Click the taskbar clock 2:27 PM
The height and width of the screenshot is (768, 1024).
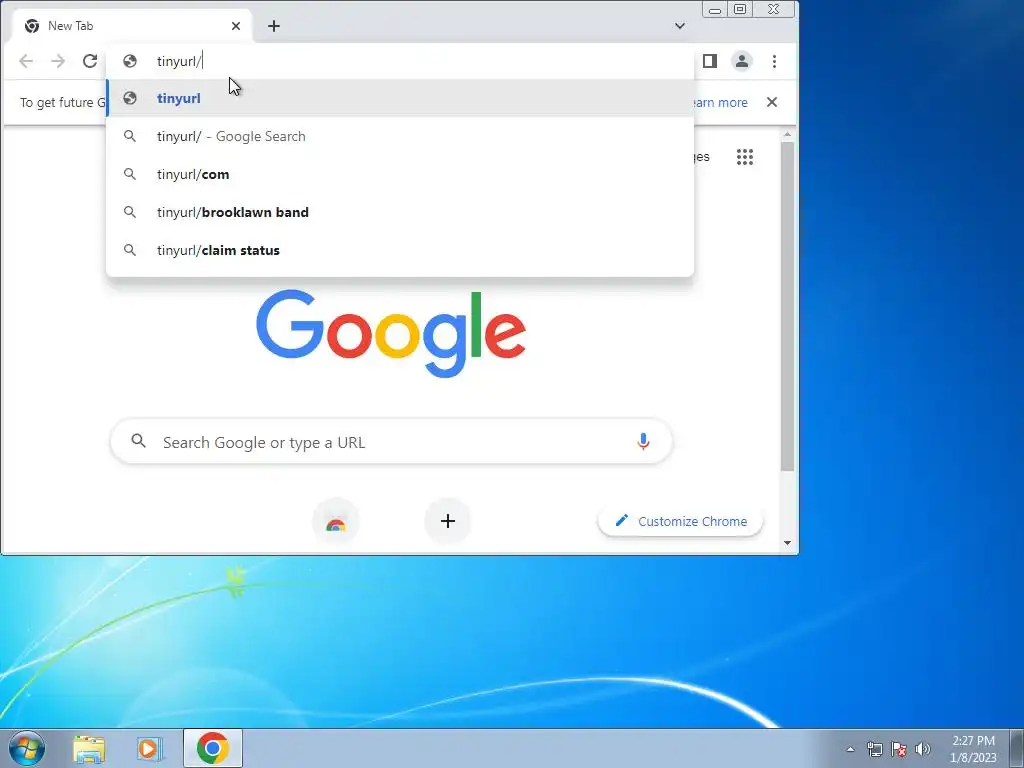pyautogui.click(x=973, y=749)
